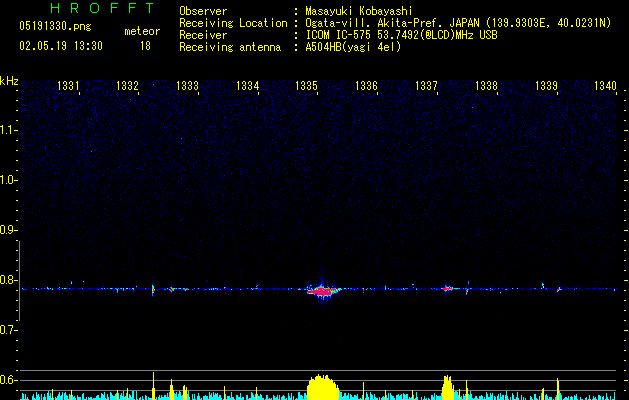Click the 1338 time marker

pyautogui.click(x=486, y=86)
